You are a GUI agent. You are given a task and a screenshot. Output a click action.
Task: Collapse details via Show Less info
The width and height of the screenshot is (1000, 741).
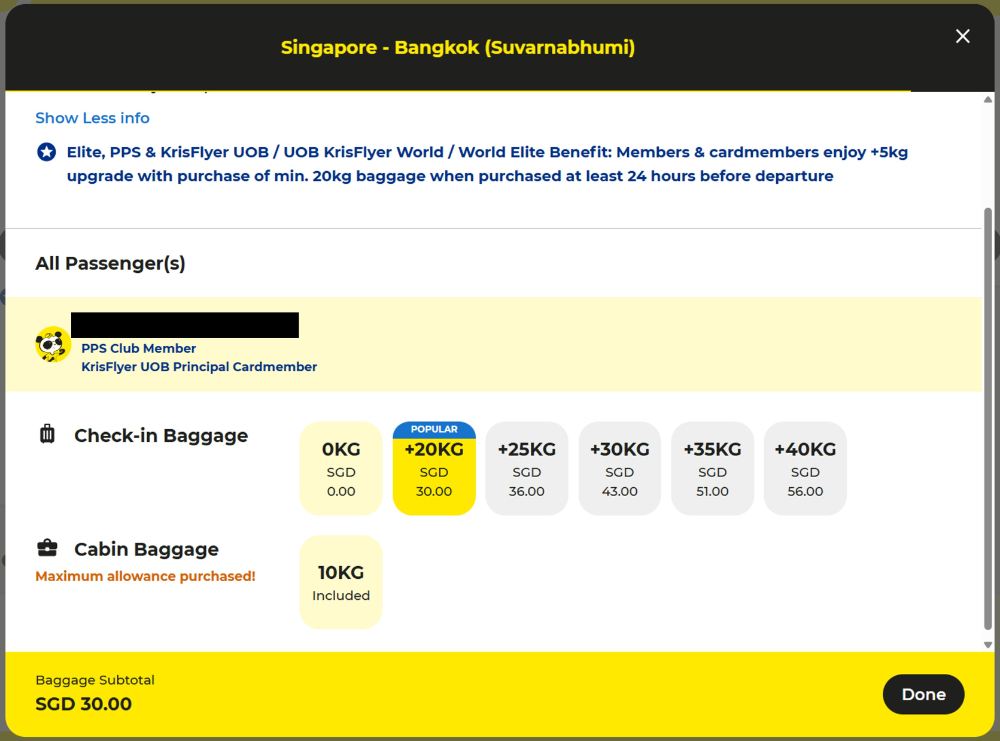coord(92,118)
